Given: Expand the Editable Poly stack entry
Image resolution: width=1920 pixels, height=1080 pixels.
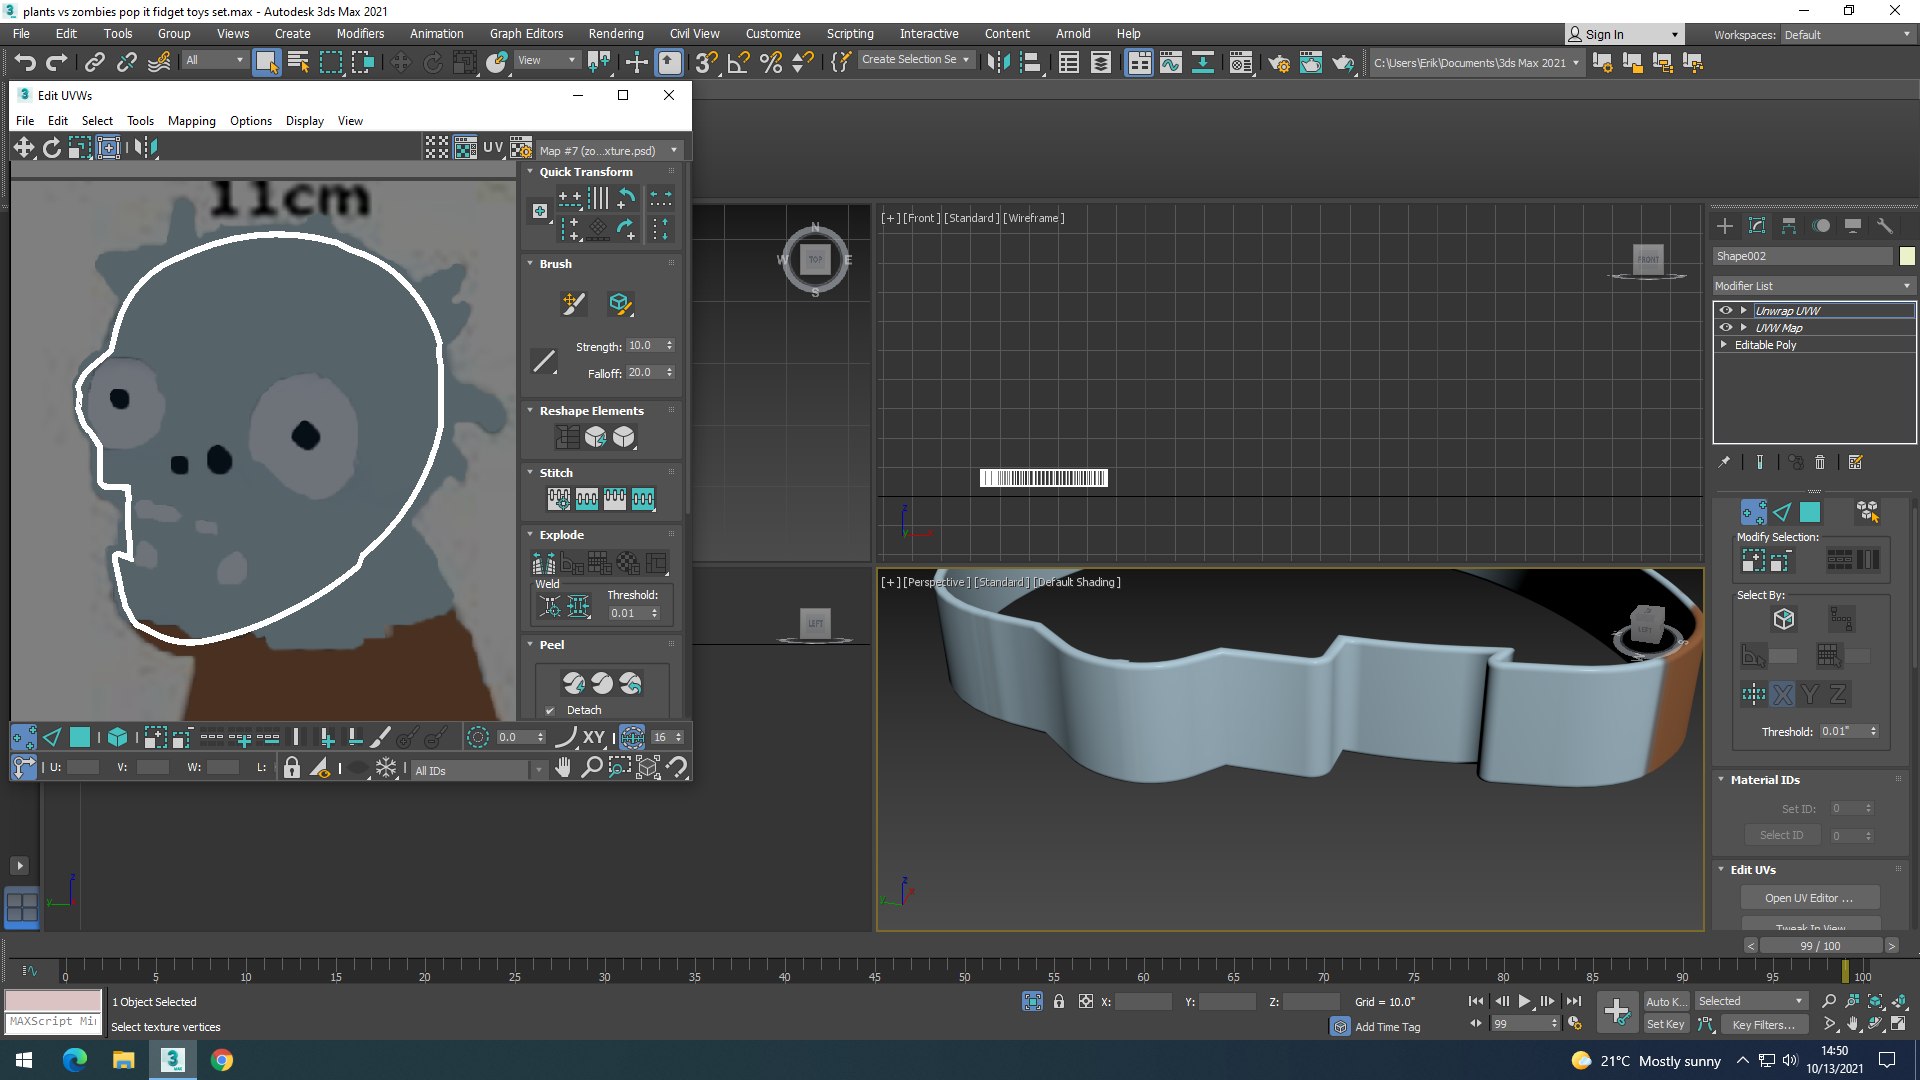Looking at the screenshot, I should point(1724,345).
